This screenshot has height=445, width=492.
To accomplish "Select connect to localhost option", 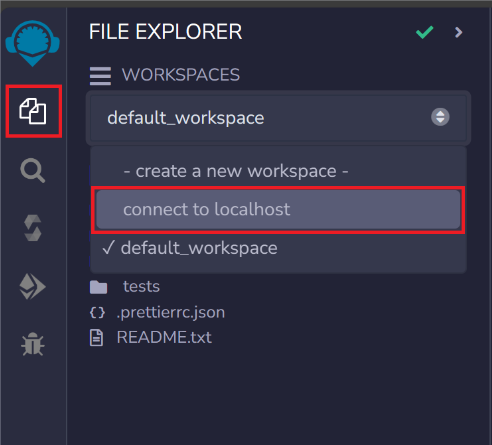I will click(x=278, y=209).
